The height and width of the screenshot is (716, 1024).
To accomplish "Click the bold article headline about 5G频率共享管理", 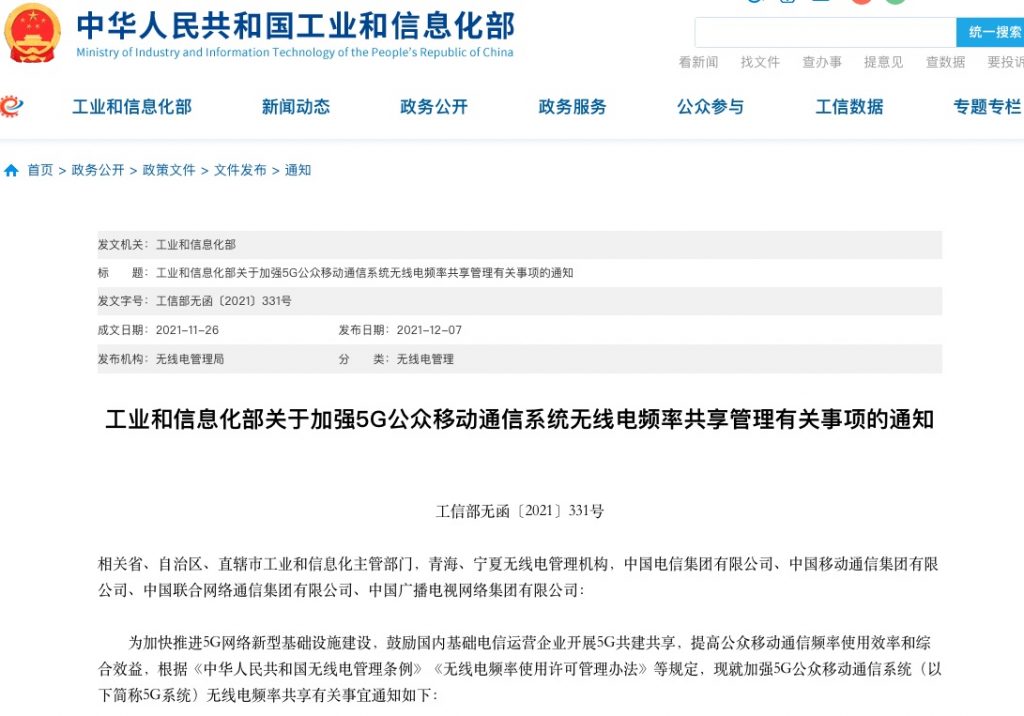I will click(520, 419).
